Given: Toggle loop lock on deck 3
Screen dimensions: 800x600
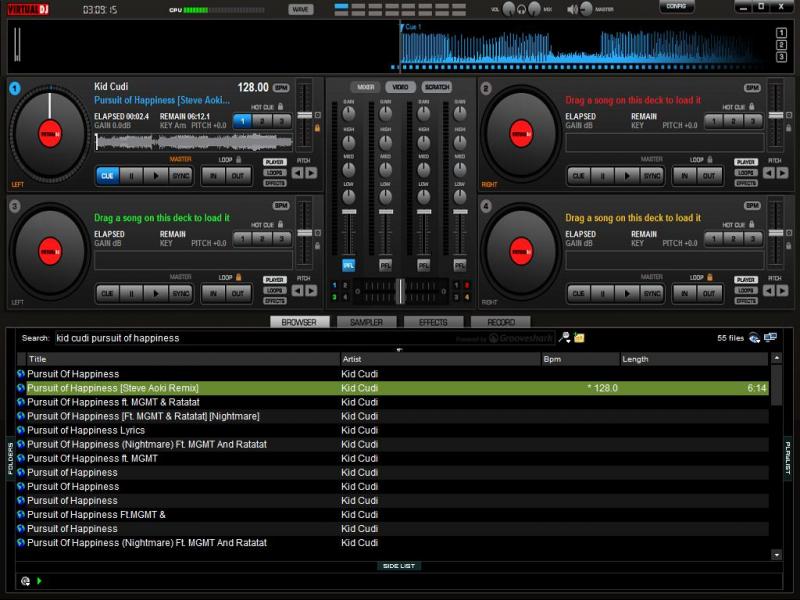Looking at the screenshot, I should pyautogui.click(x=238, y=277).
